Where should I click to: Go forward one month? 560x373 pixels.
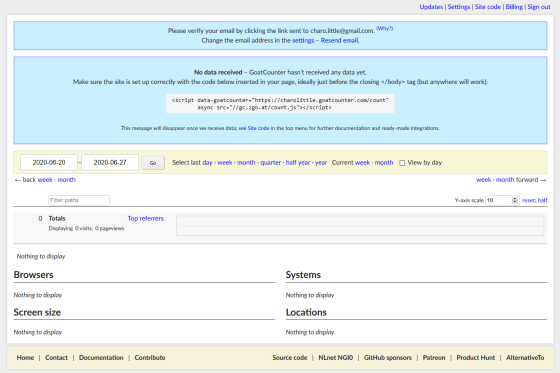(505, 180)
